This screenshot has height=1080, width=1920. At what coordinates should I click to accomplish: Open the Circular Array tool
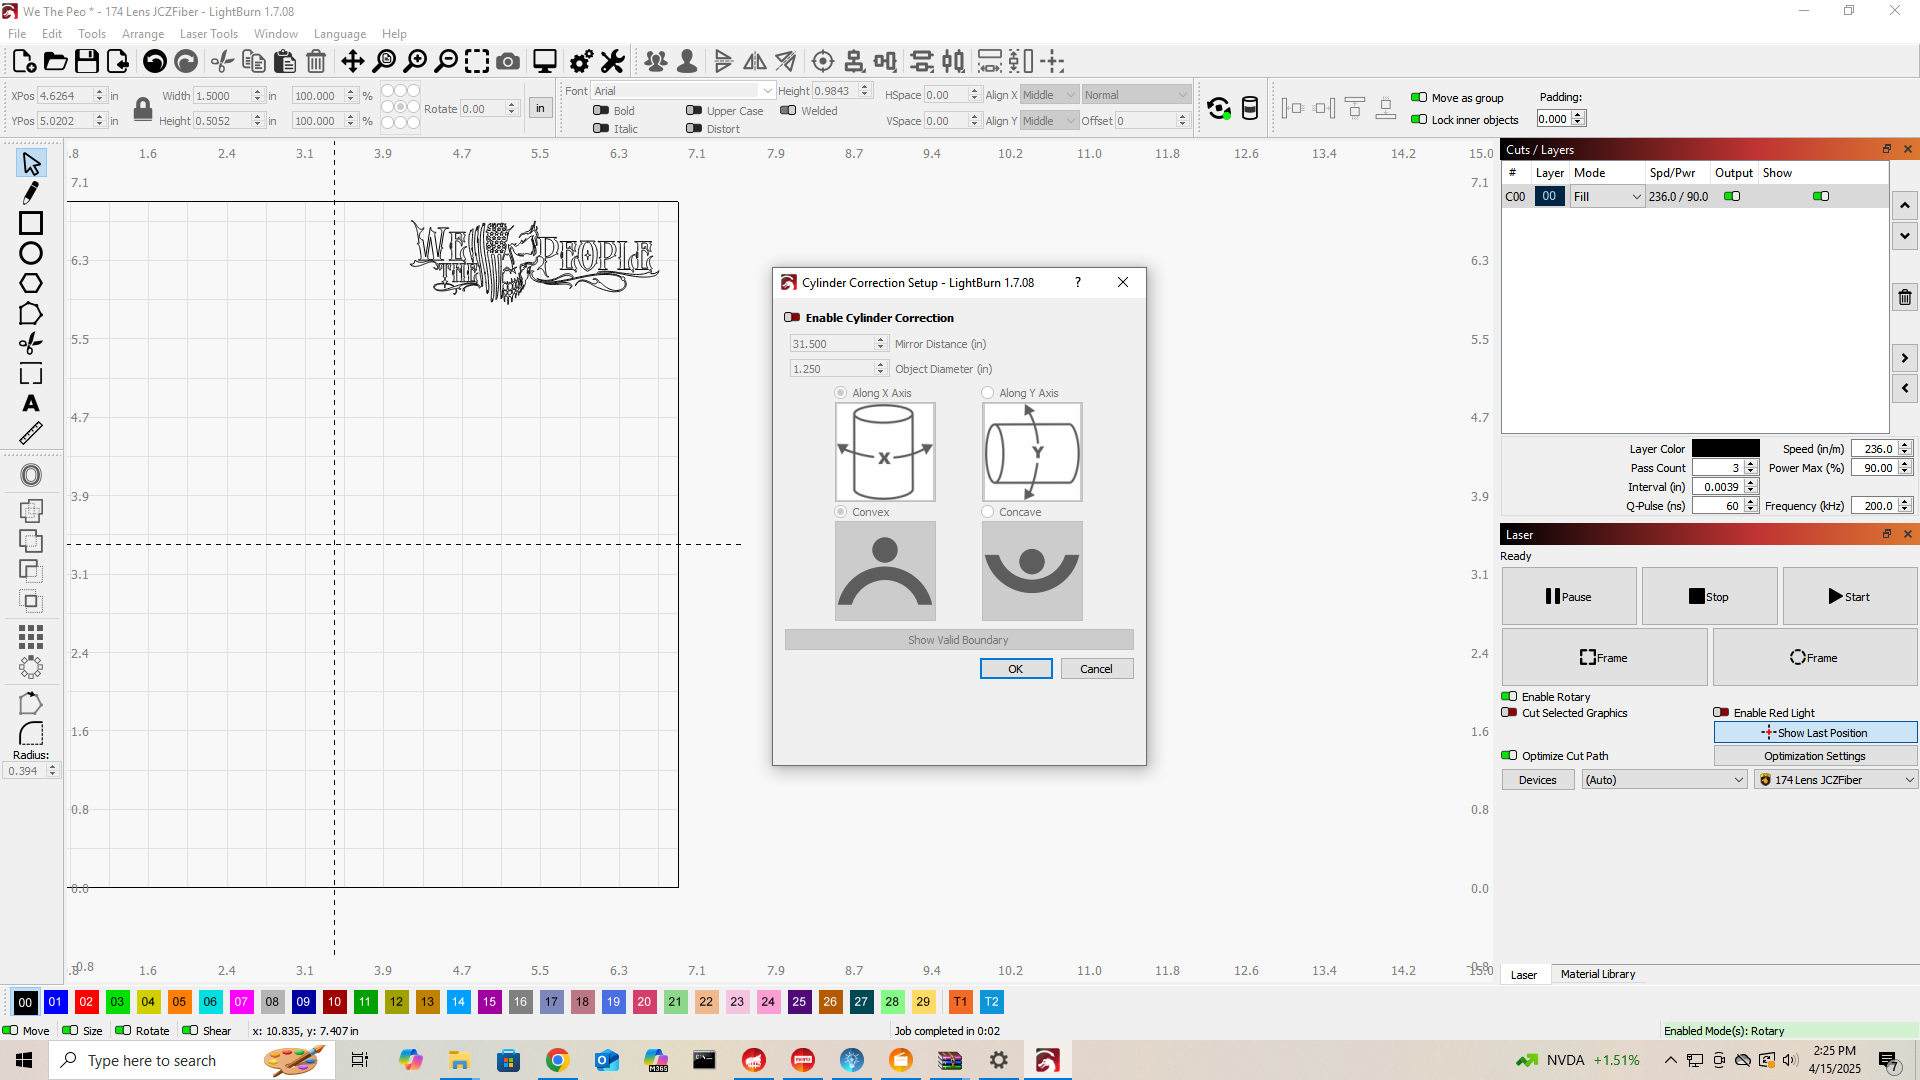(x=31, y=666)
